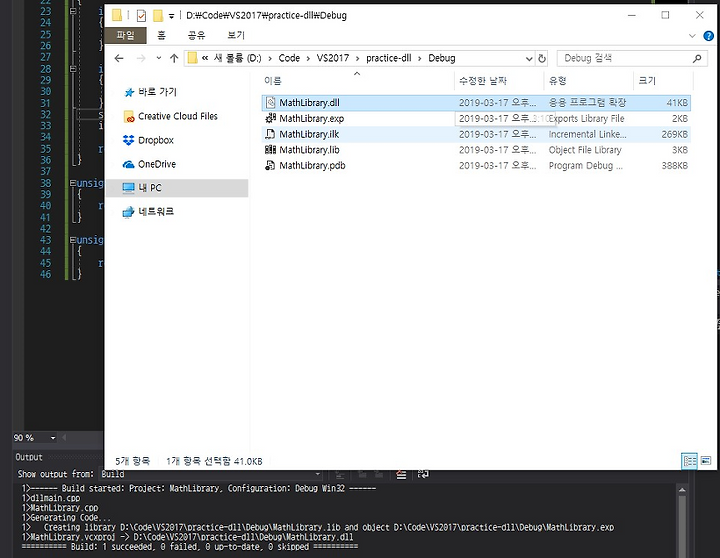Collapse code block at line 23

point(73,11)
